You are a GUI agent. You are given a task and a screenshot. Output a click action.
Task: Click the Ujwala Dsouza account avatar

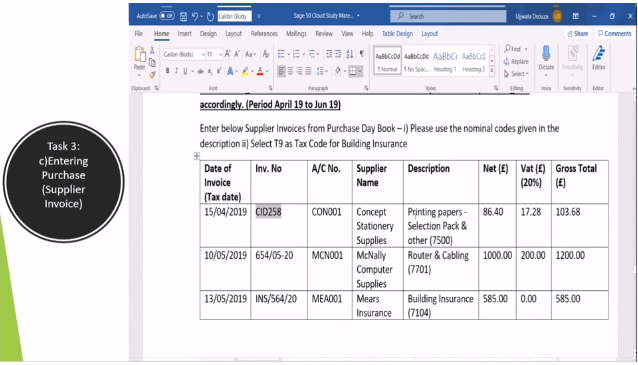coord(557,16)
